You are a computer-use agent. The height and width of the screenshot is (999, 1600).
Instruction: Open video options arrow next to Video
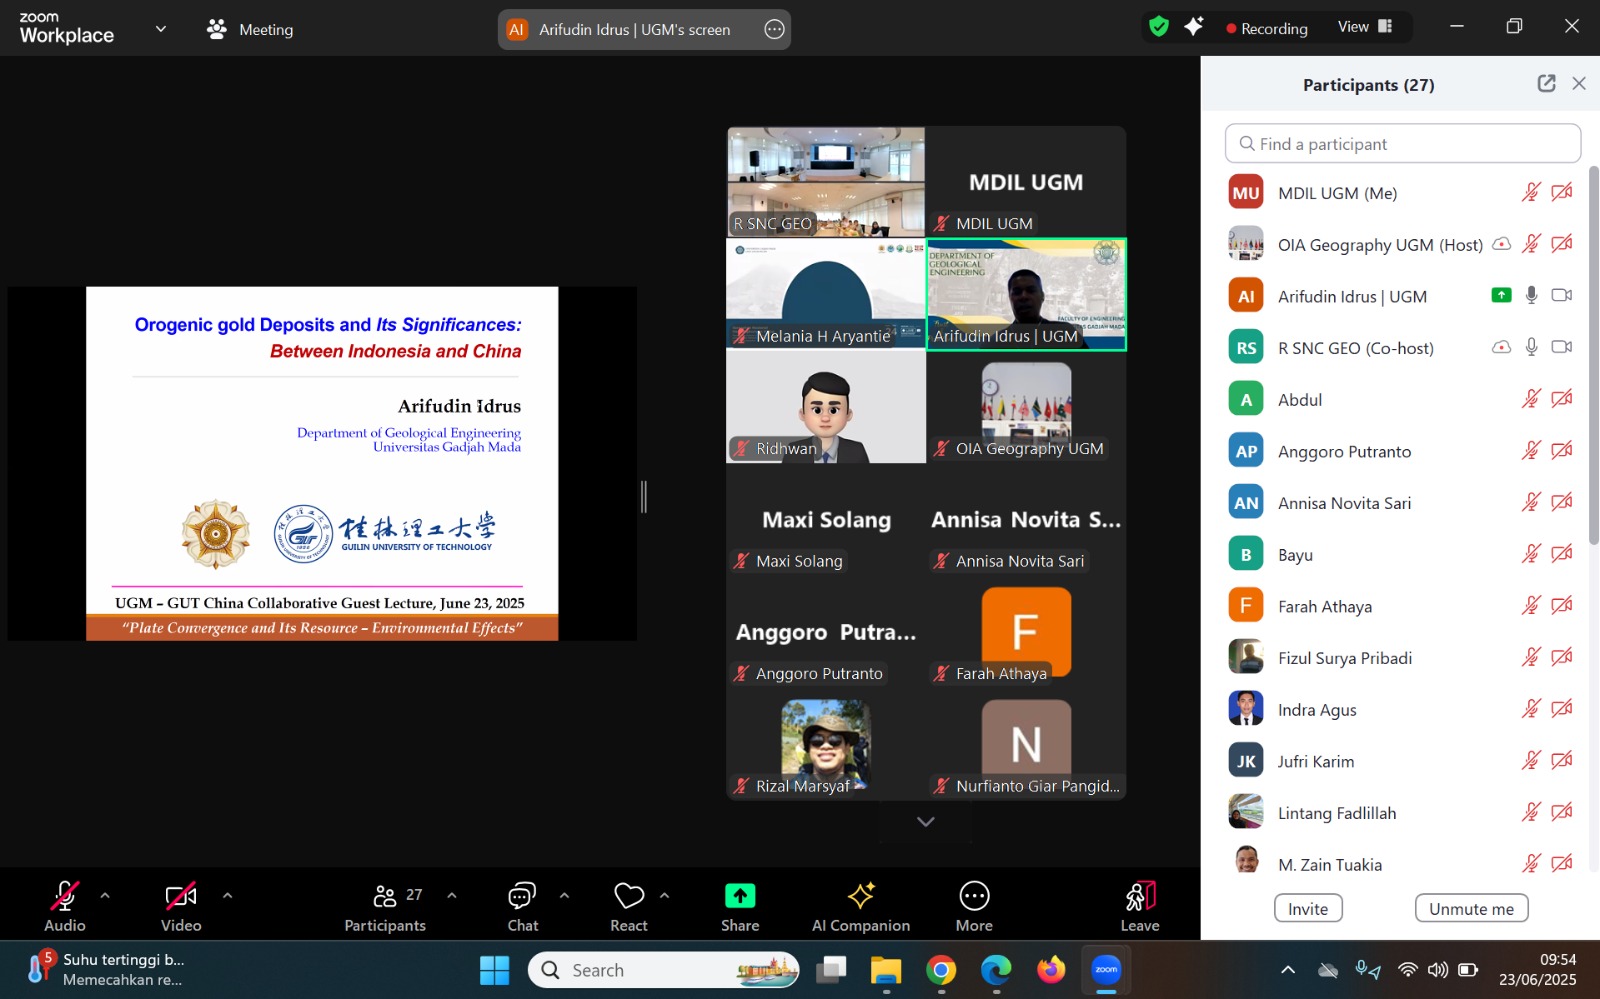coord(227,895)
